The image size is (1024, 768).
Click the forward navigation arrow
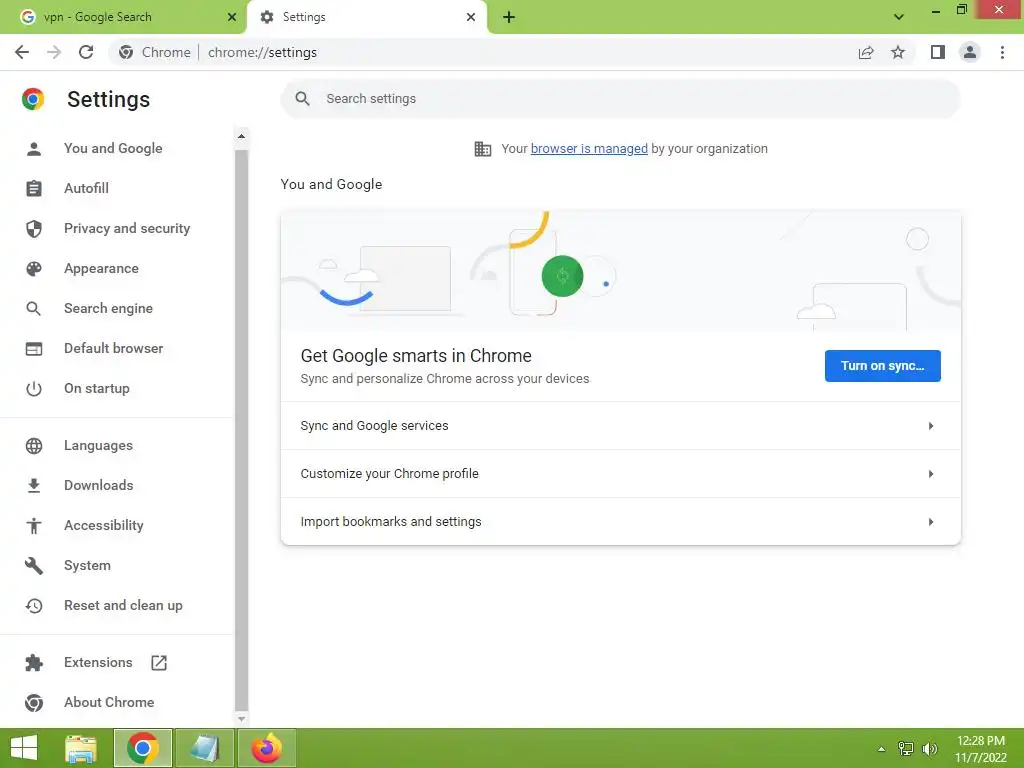click(54, 52)
